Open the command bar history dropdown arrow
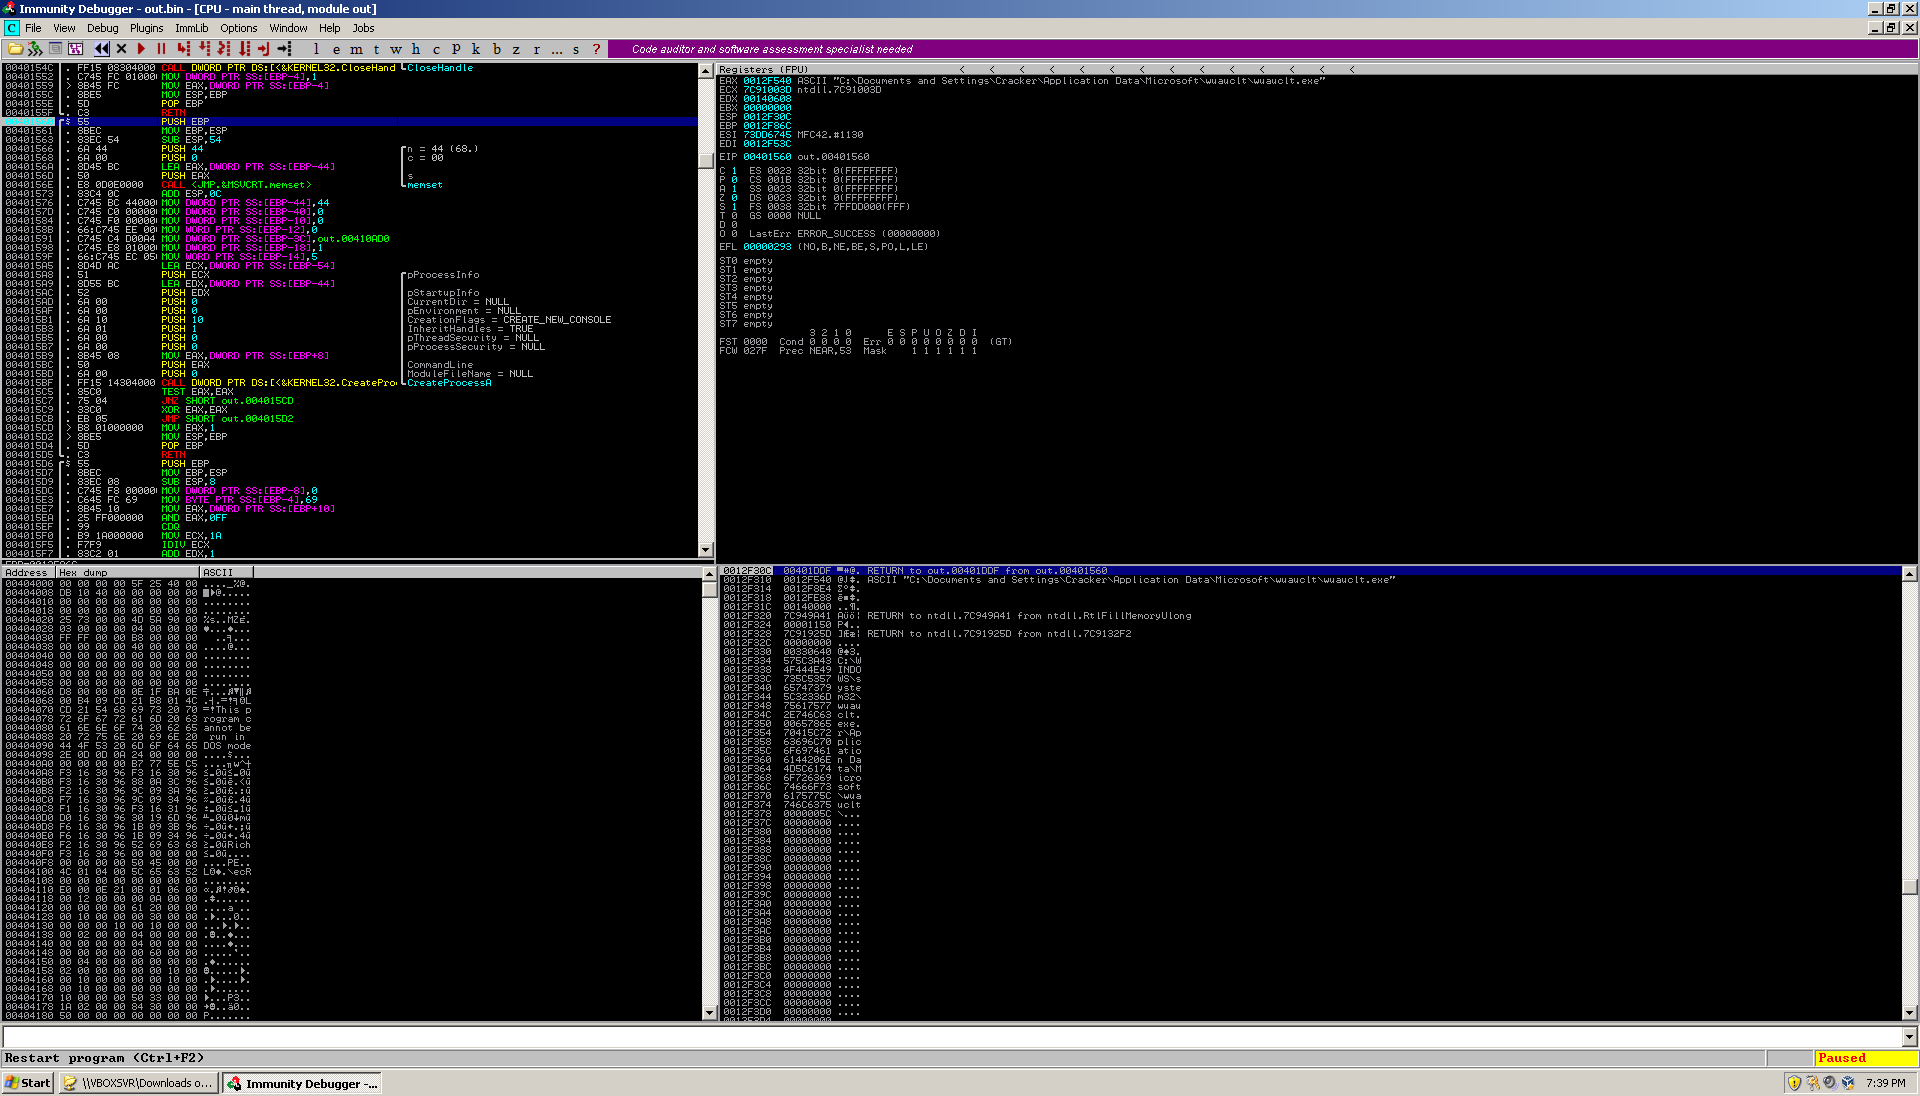 click(1910, 1037)
